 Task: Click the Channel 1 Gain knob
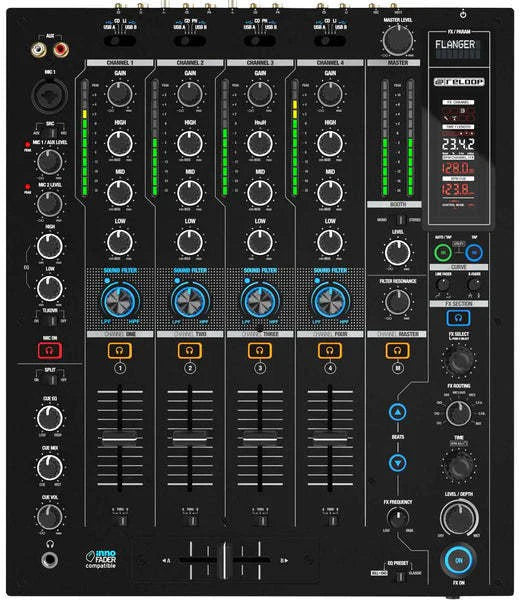coord(120,94)
